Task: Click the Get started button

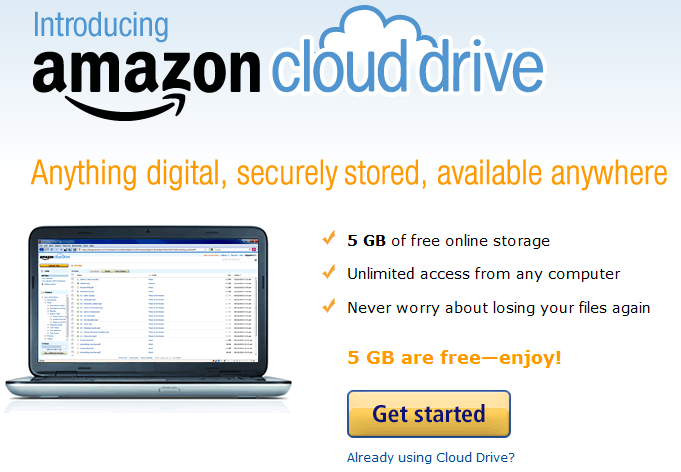Action: point(429,413)
